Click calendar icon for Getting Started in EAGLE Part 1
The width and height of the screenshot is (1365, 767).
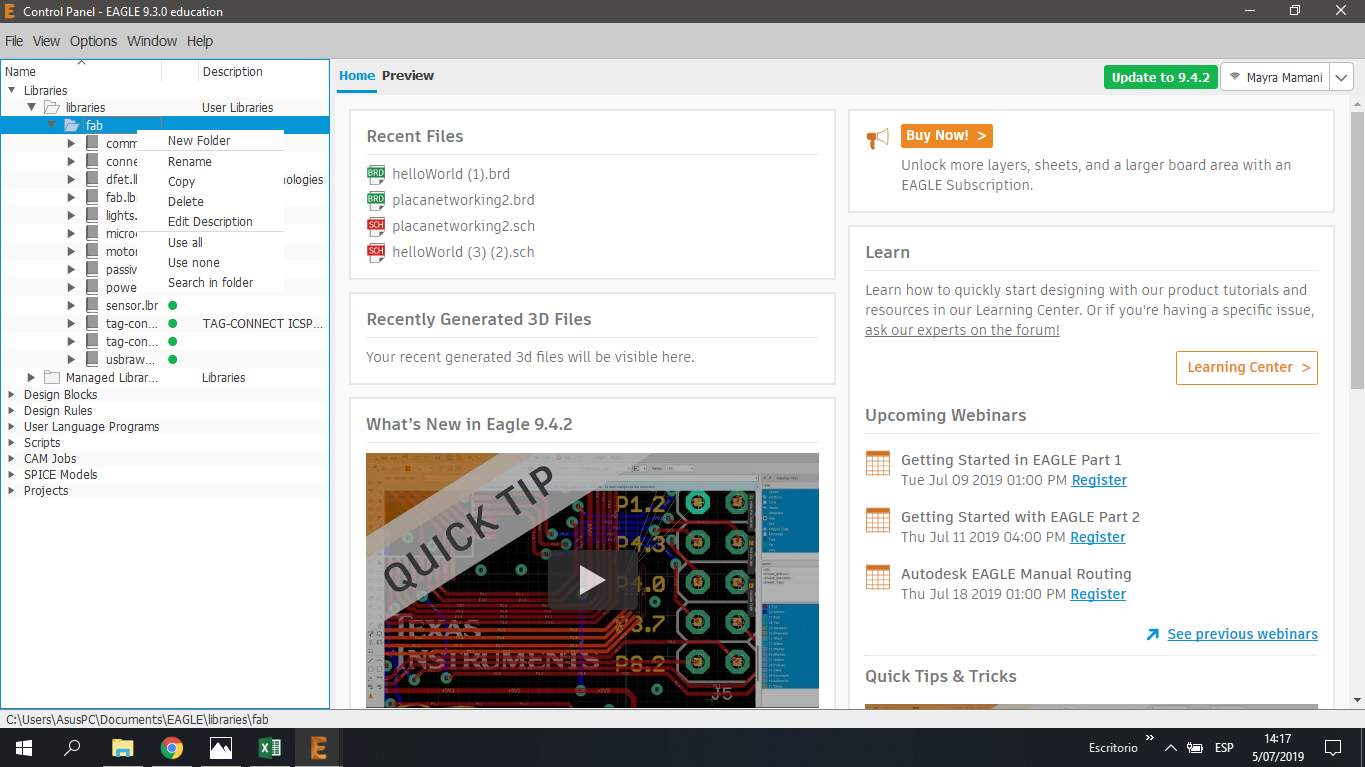click(x=878, y=464)
